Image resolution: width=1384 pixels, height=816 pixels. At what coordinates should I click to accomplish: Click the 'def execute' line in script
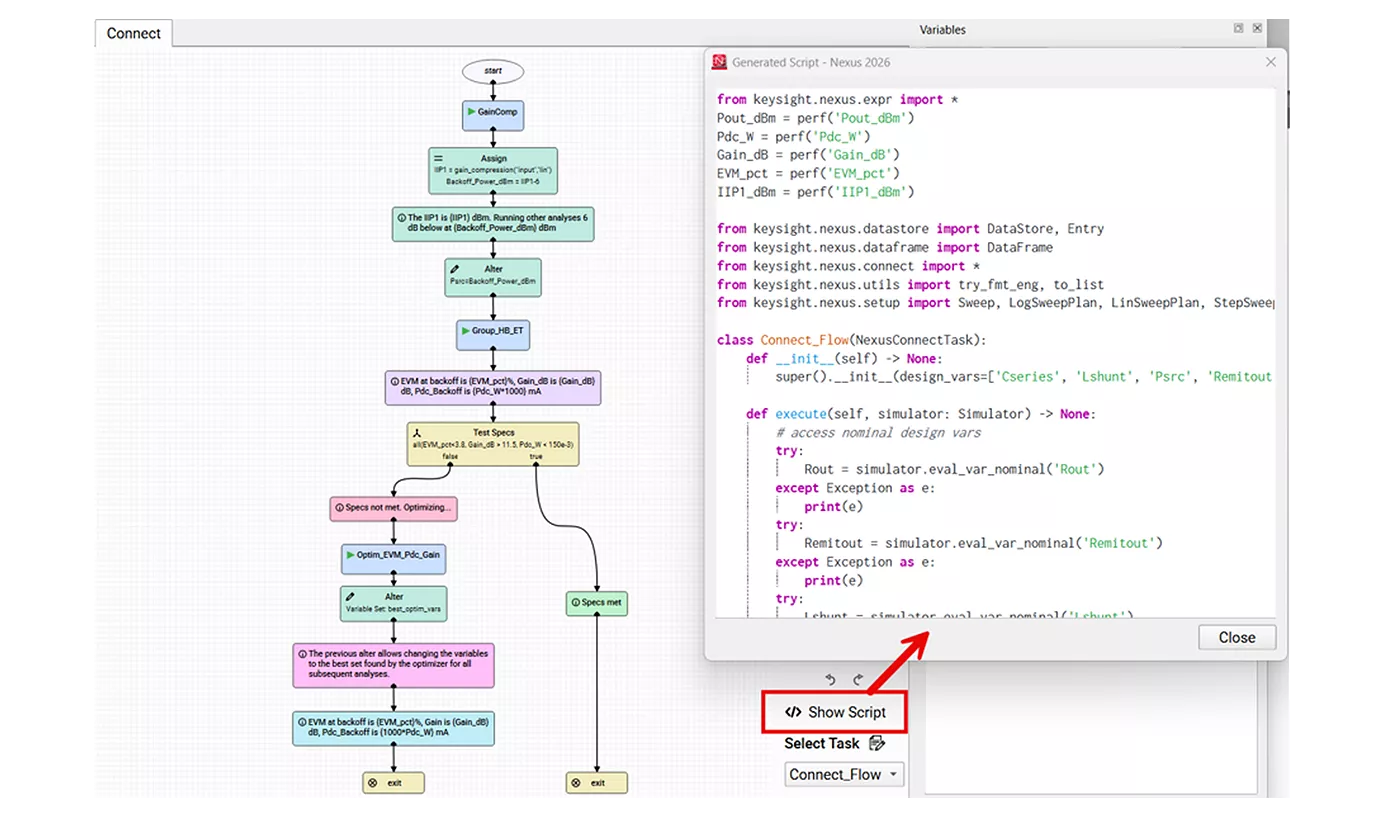920,414
